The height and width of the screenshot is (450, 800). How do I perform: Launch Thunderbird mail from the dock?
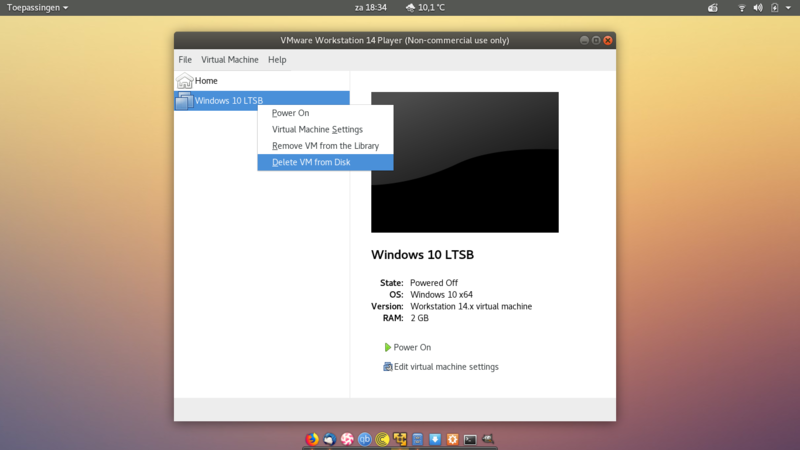(330, 439)
